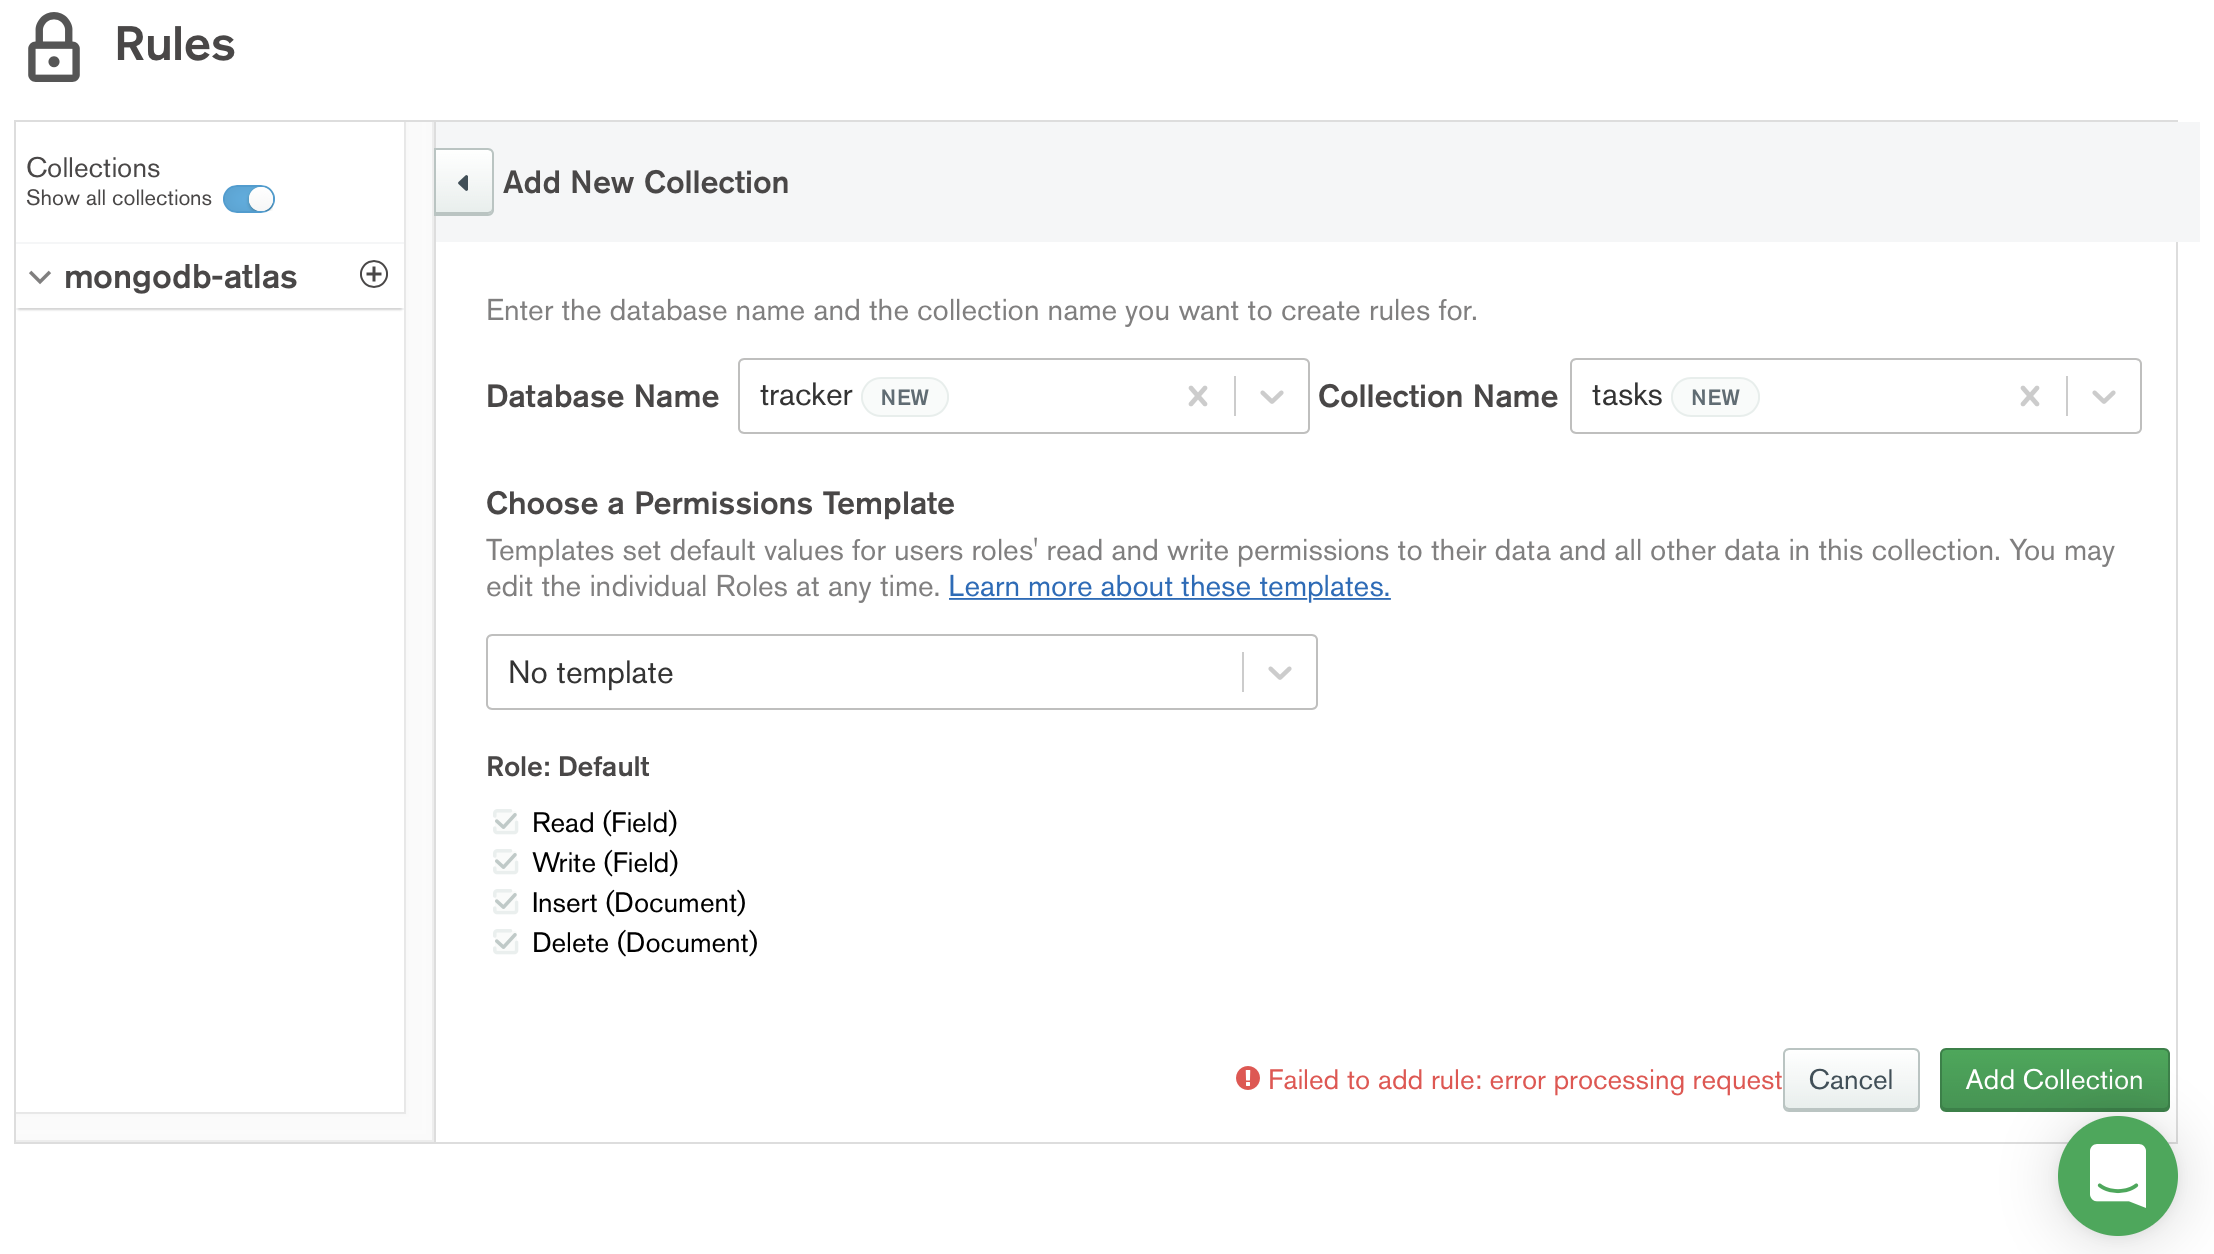Screen dimensions: 2214x1254
Task: Open the No template dropdown
Action: (1278, 672)
